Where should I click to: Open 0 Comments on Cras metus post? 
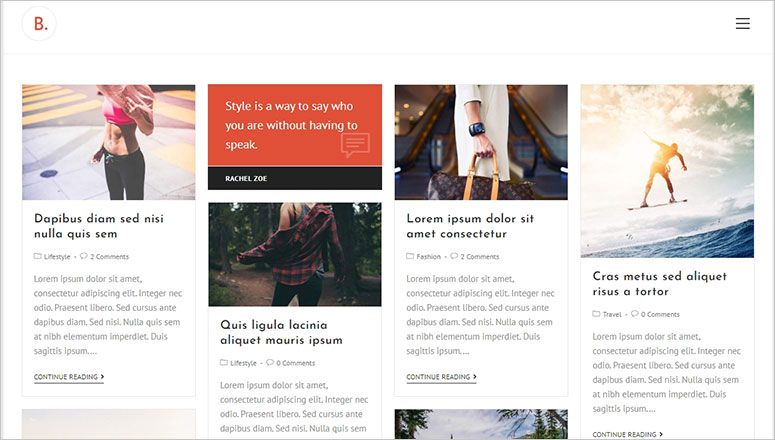(x=660, y=314)
